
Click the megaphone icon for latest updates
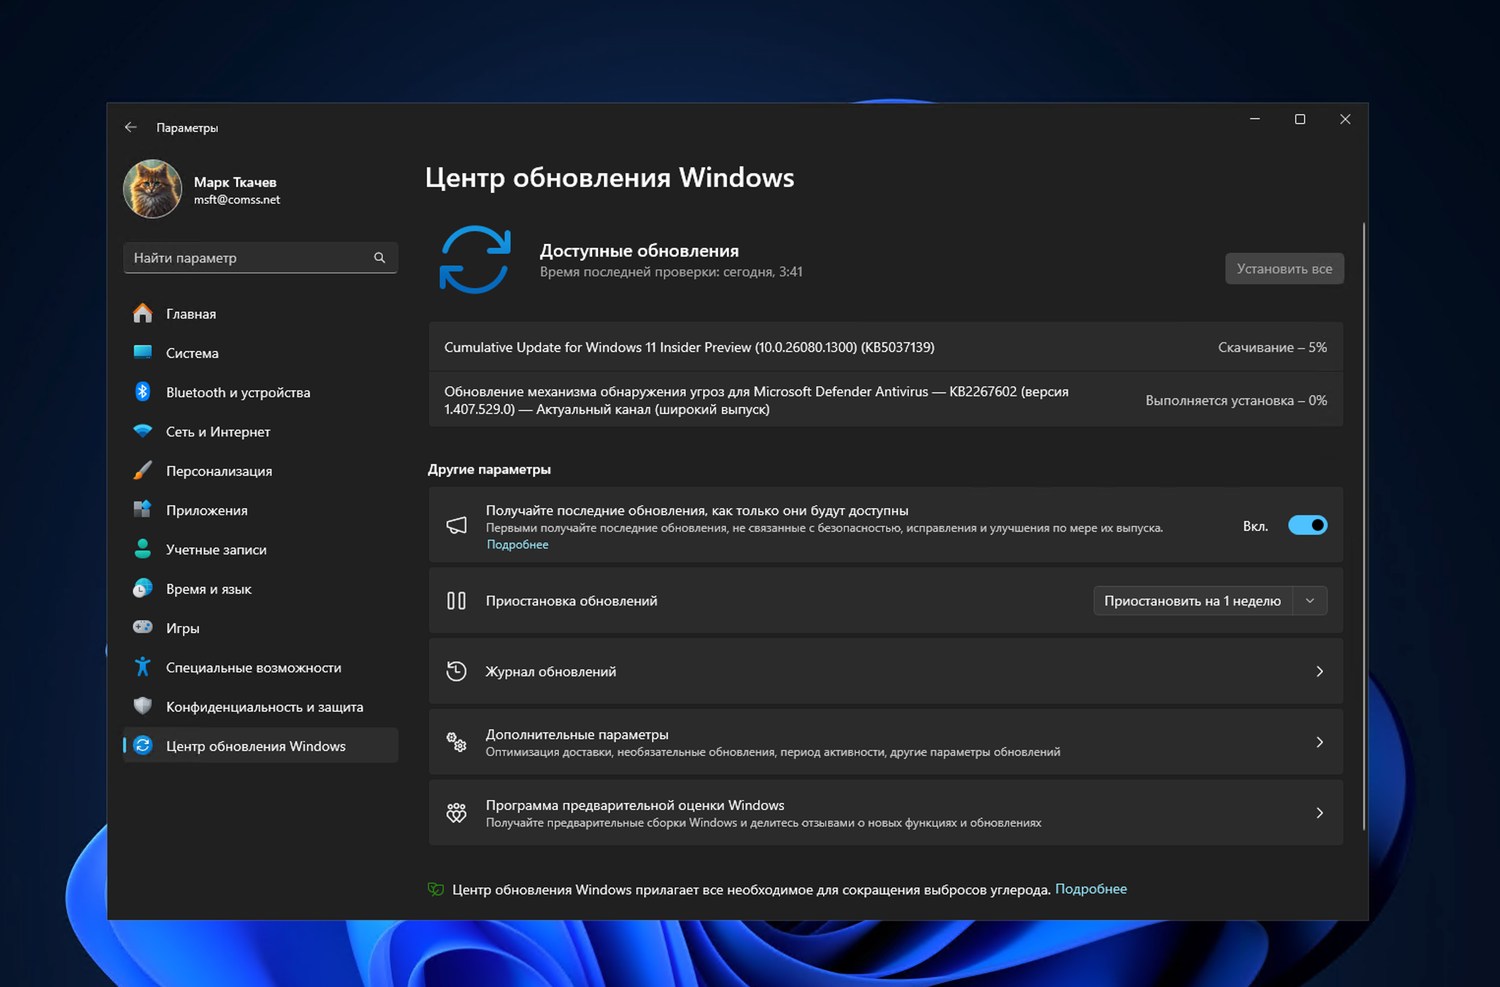pos(457,525)
